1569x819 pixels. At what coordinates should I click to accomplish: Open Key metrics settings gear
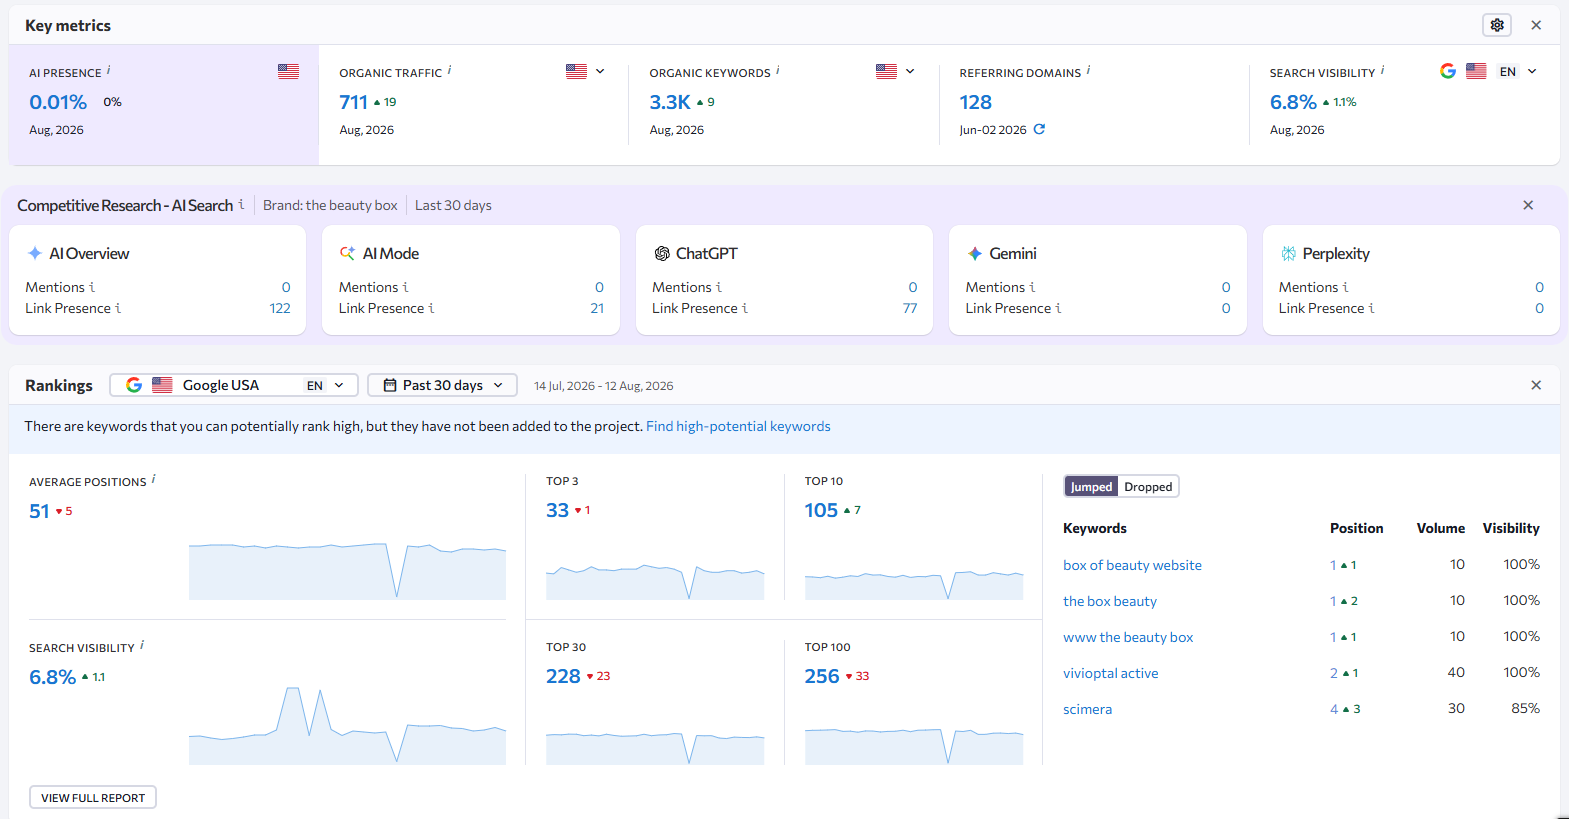tap(1496, 25)
